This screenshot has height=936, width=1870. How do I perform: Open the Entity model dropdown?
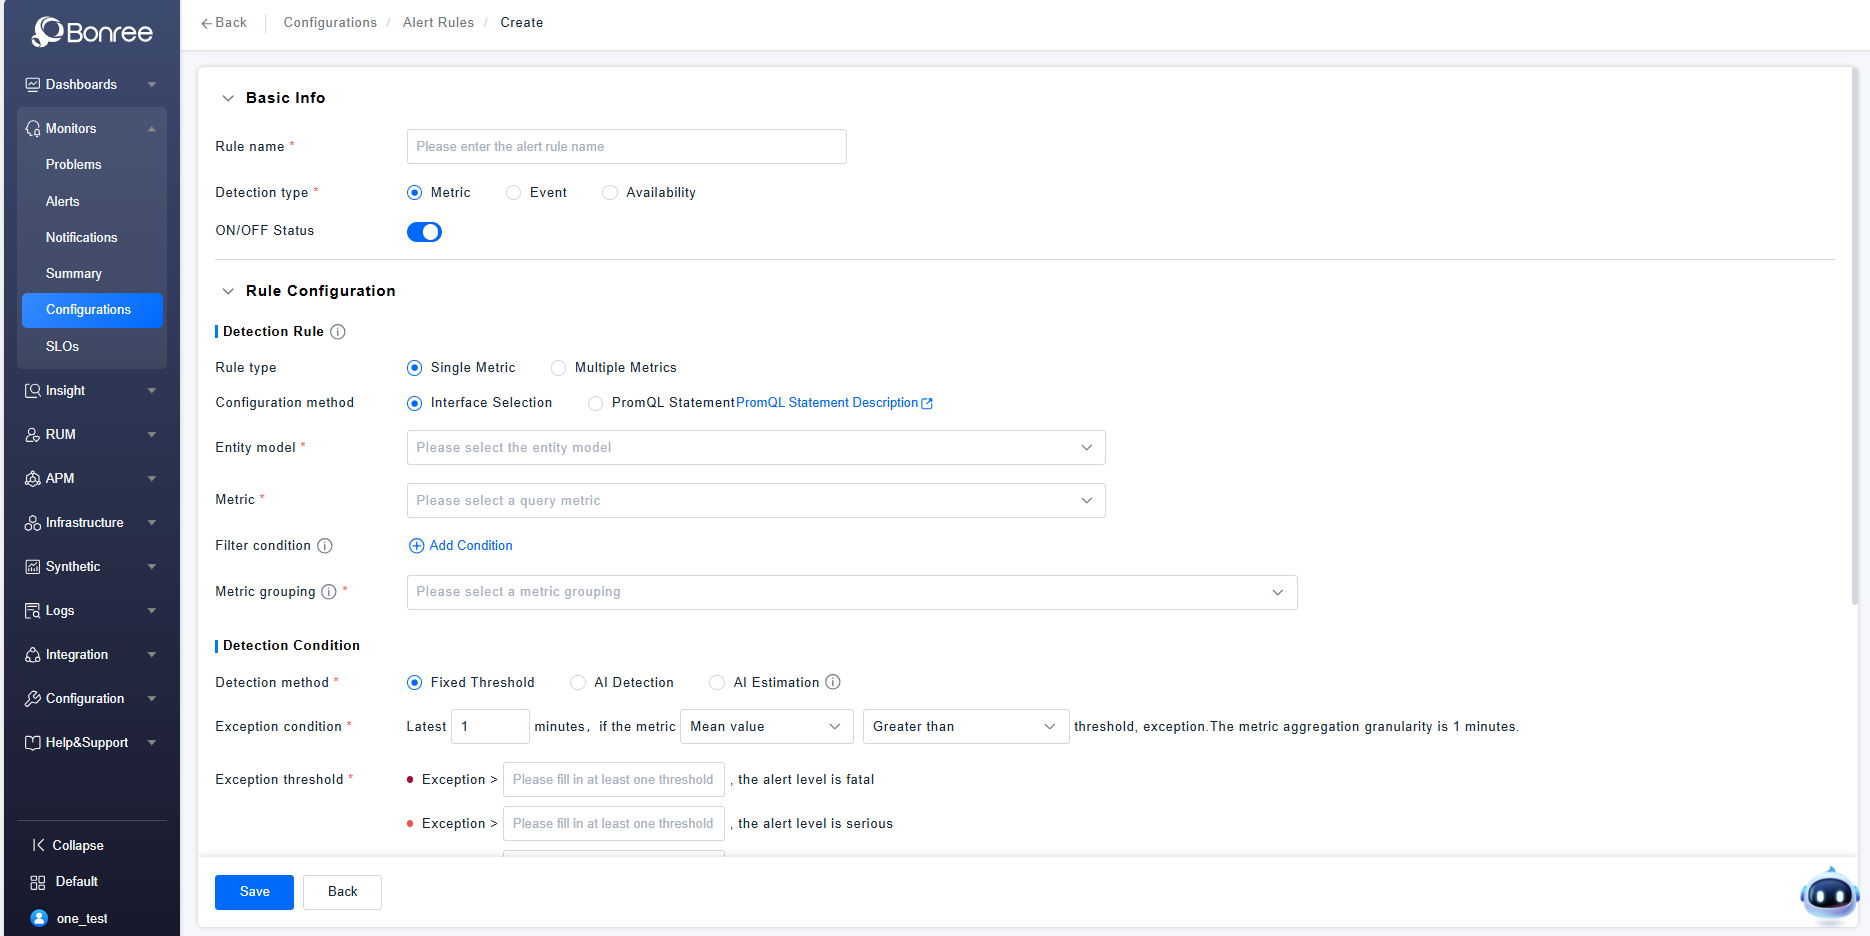coord(755,448)
